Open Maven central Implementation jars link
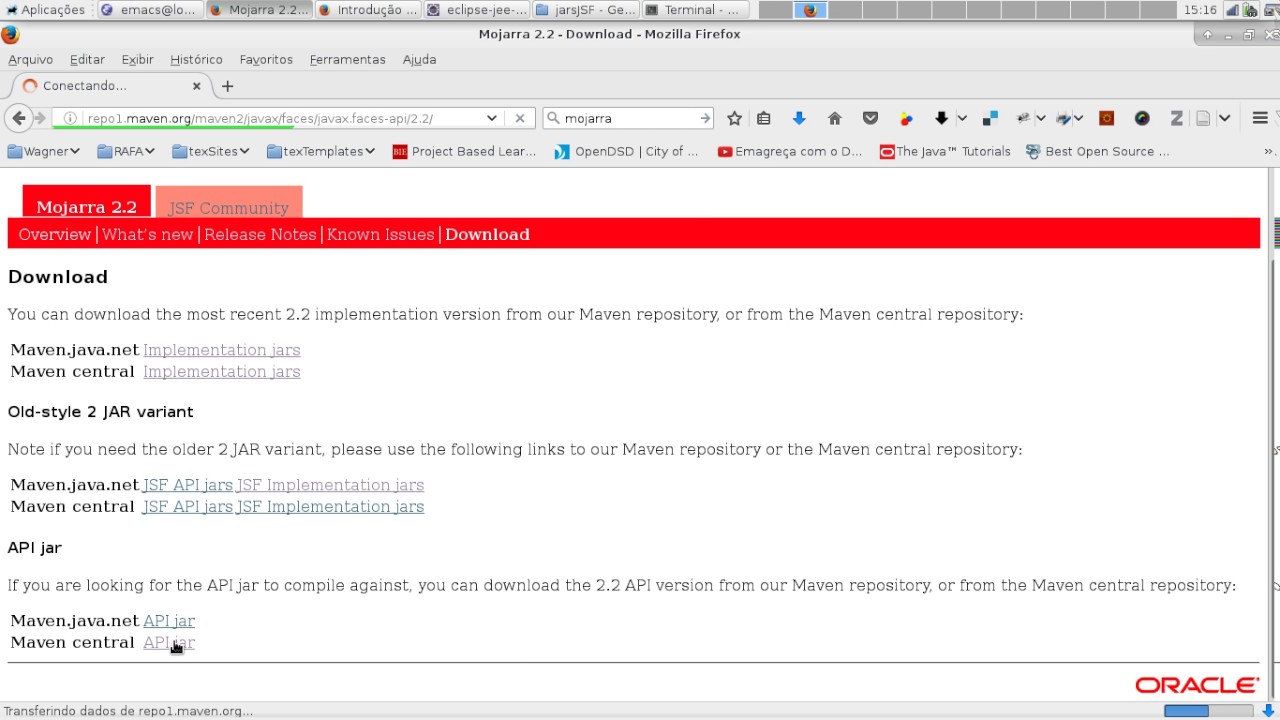Viewport: 1280px width, 720px height. [x=221, y=372]
